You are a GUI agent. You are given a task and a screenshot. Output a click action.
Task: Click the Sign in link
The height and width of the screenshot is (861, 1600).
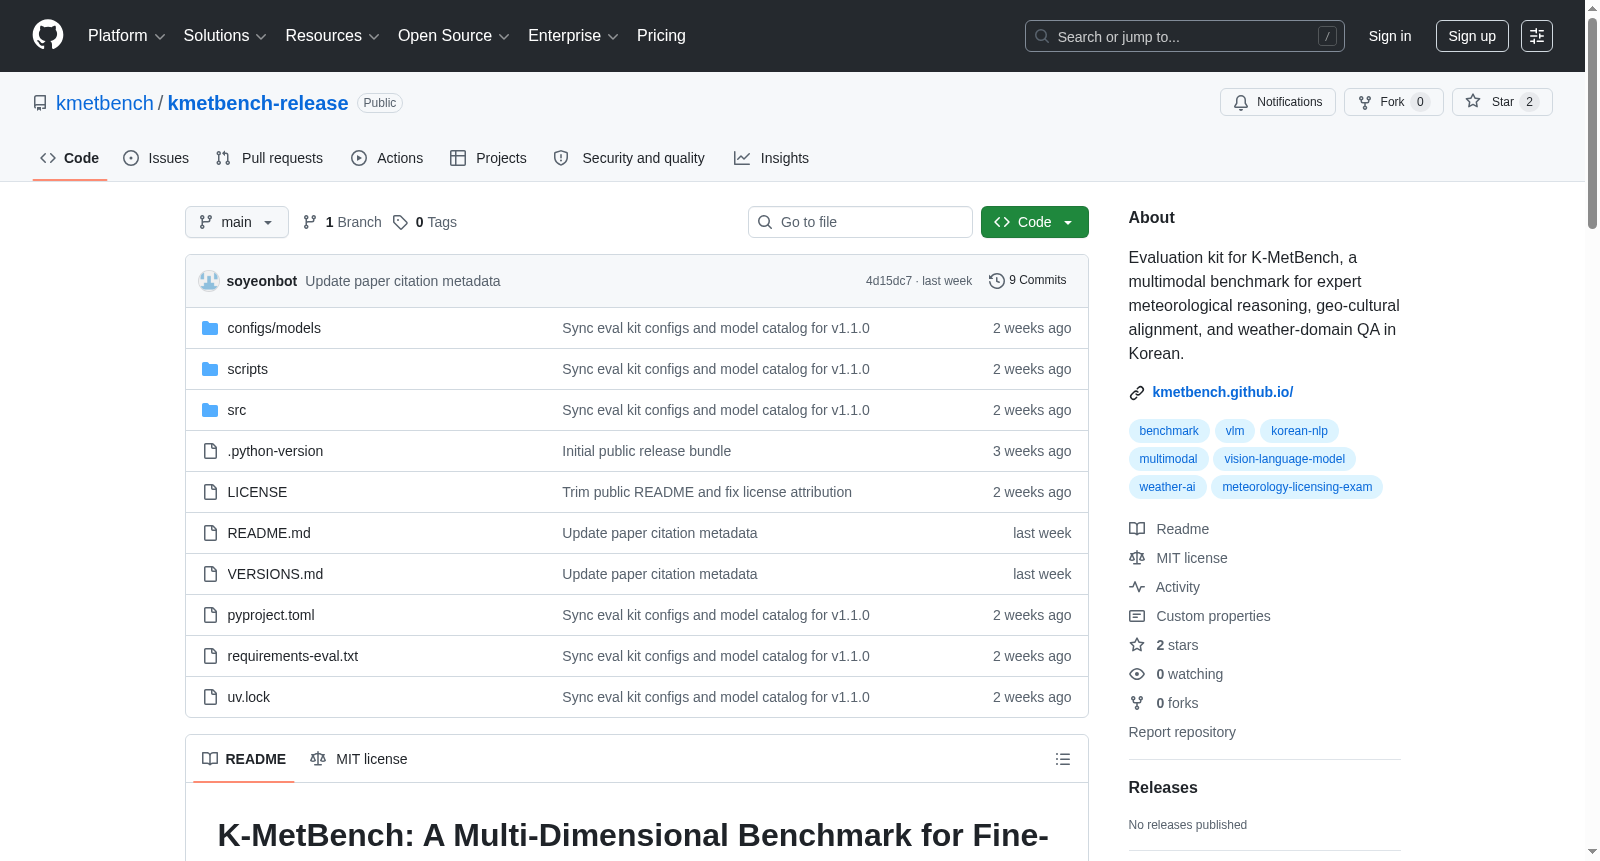1390,36
